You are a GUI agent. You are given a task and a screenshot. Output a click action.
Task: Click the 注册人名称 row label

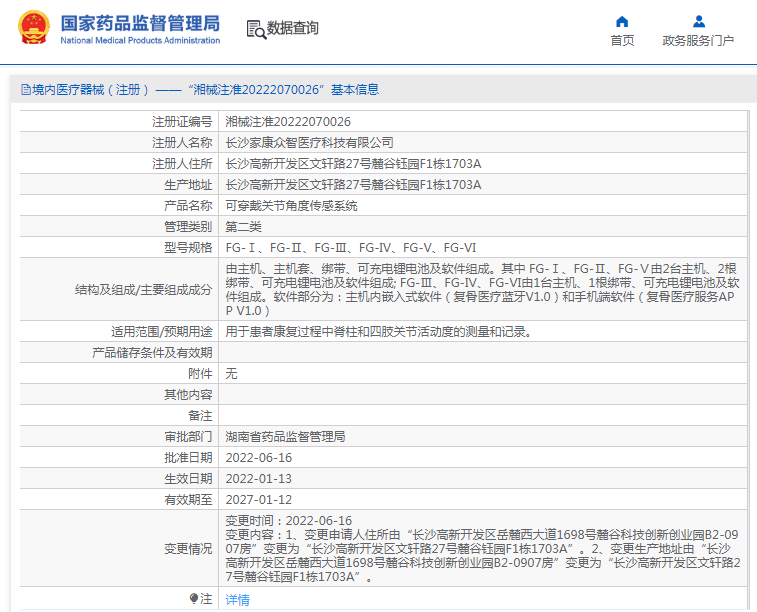tap(182, 143)
